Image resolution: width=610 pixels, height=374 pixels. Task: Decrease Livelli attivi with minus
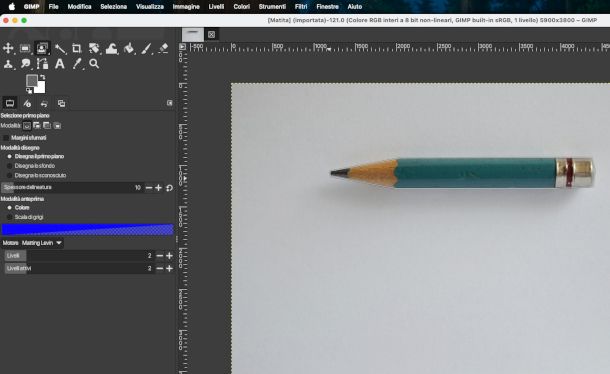click(x=160, y=269)
